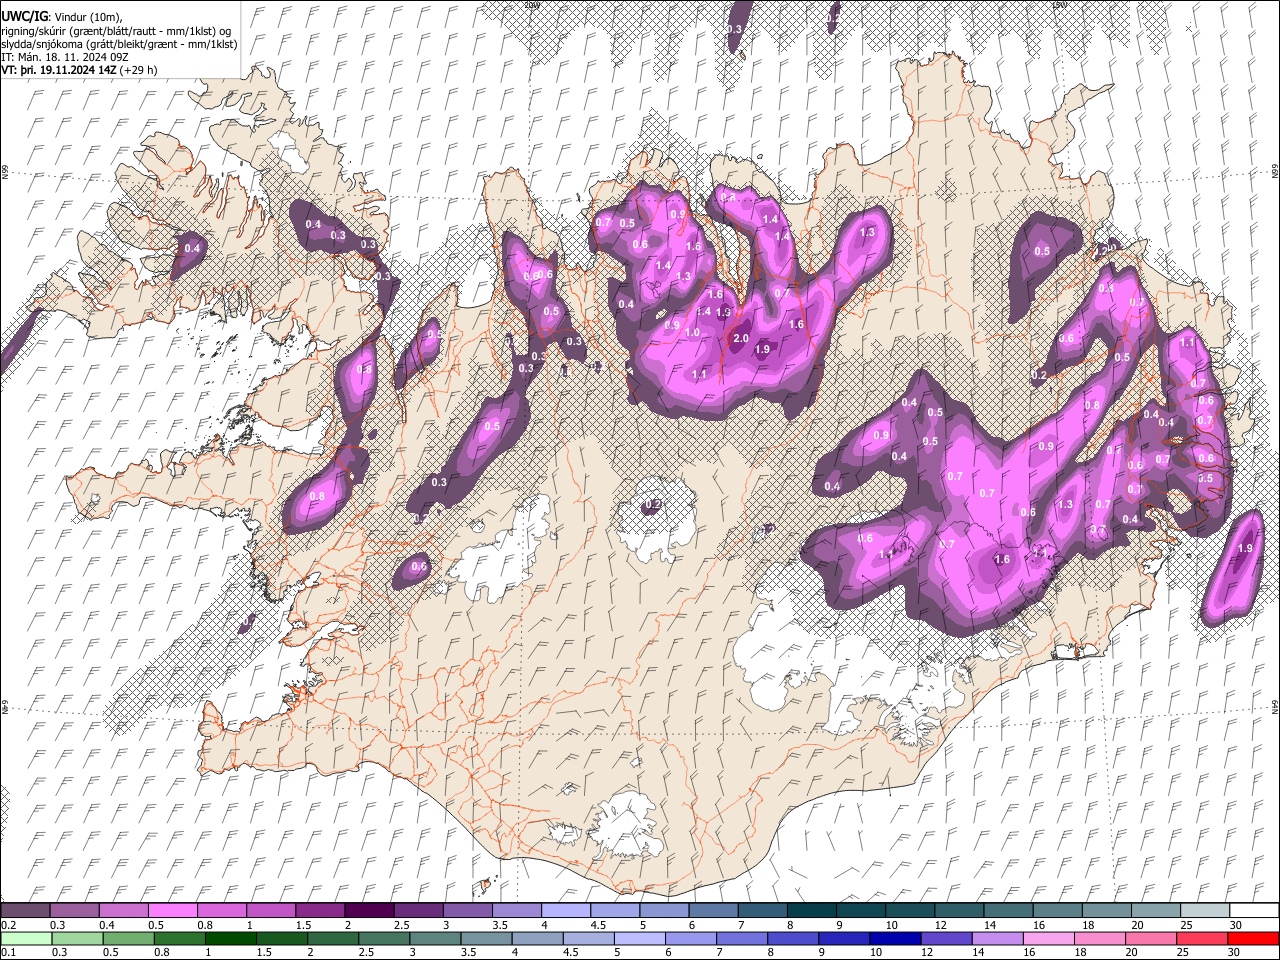The height and width of the screenshot is (960, 1280).
Task: Select the darkest purple swatch labeled 2 in upper legend row
Action: tap(369, 911)
